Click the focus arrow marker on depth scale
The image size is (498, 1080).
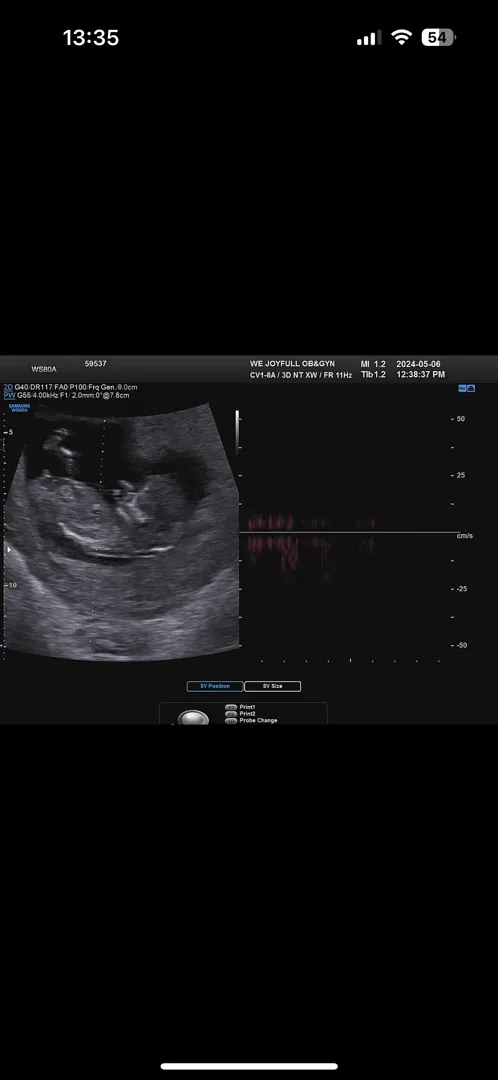pos(8,550)
